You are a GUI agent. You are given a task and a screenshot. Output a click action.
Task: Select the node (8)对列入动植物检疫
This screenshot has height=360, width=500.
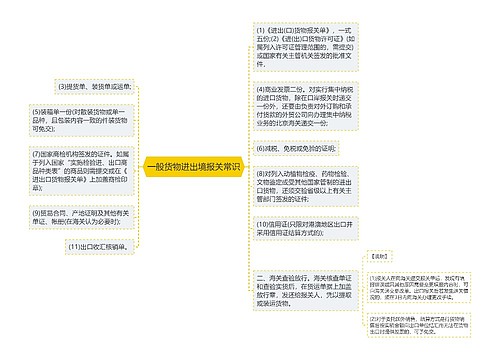tap(306, 186)
